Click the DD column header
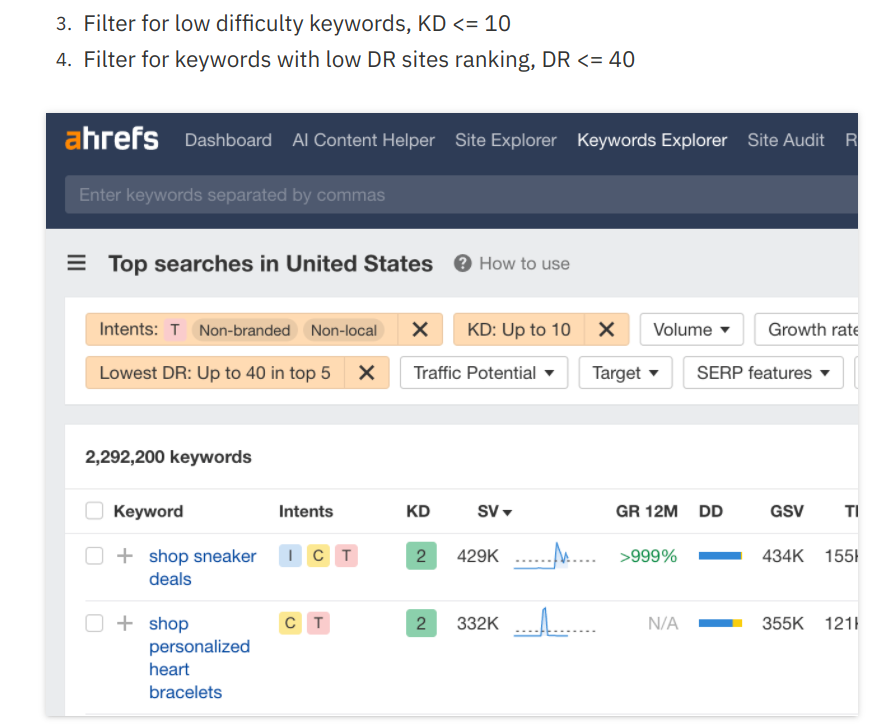Screen dimensions: 892x728 (x=711, y=511)
